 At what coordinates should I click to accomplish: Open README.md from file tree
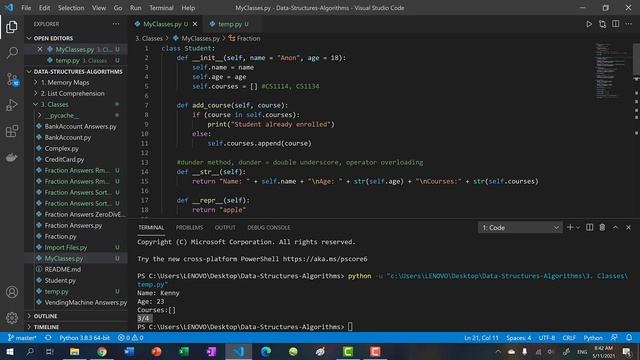[x=62, y=269]
